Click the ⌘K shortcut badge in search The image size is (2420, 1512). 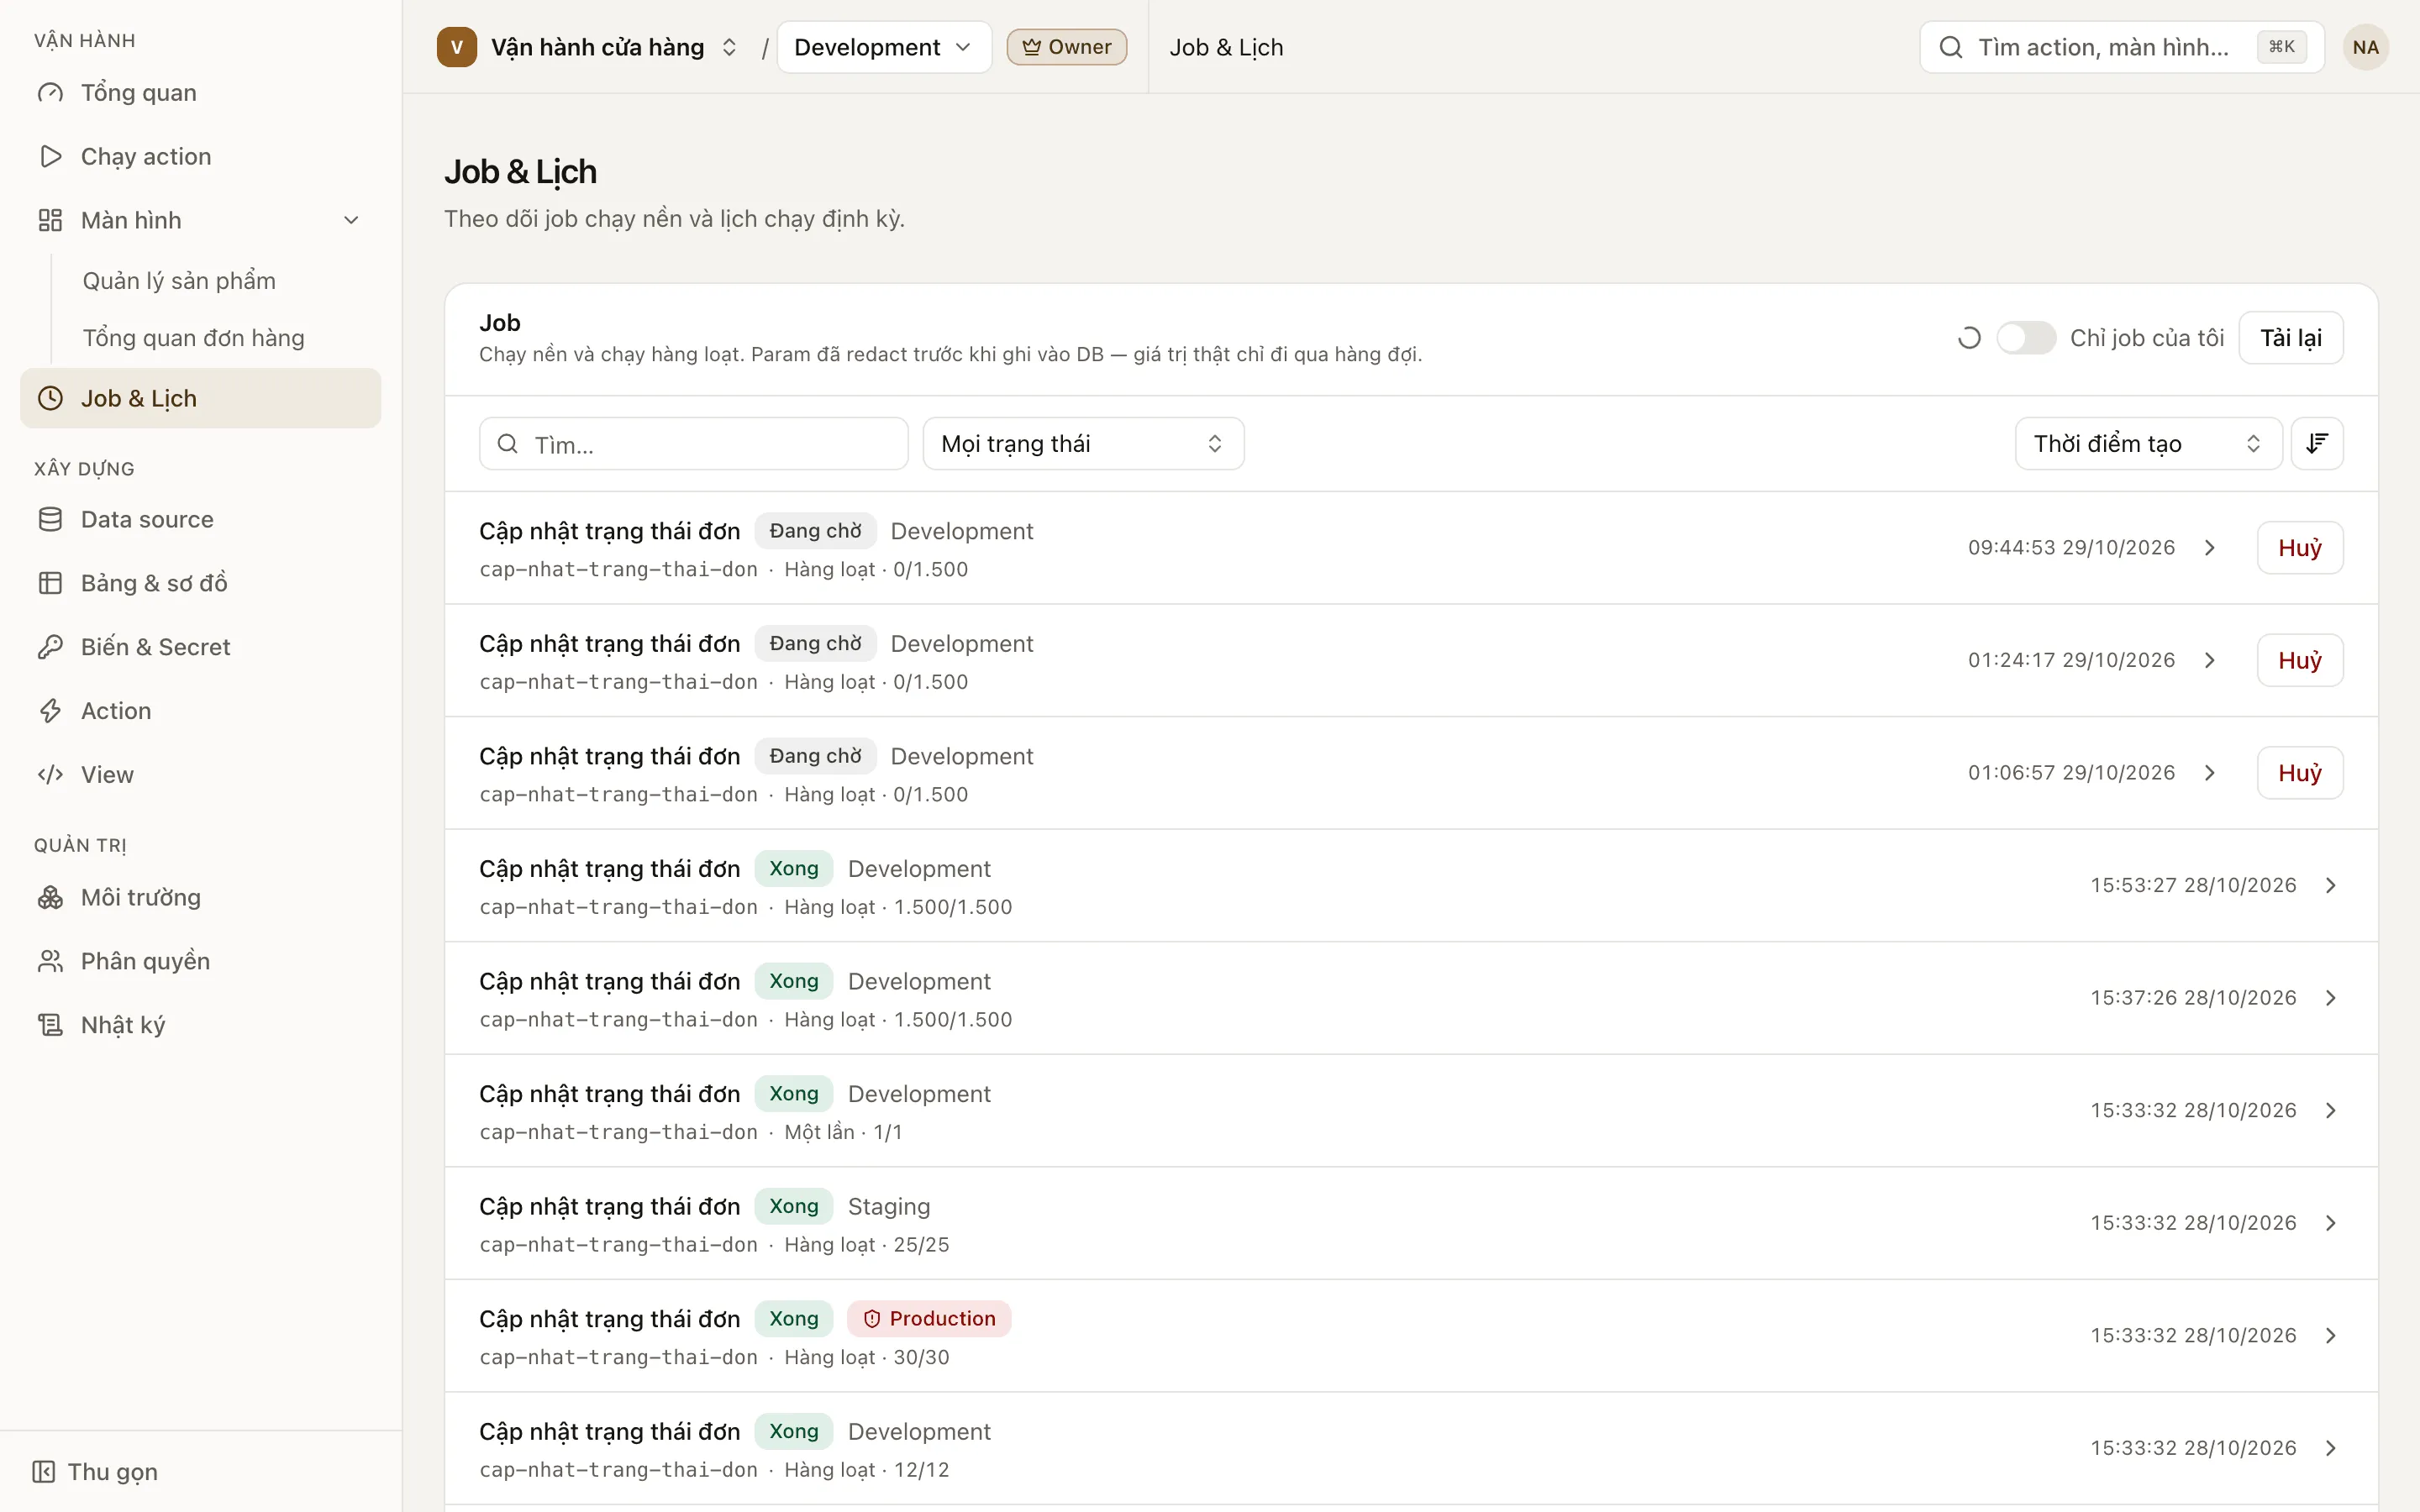2281,47
